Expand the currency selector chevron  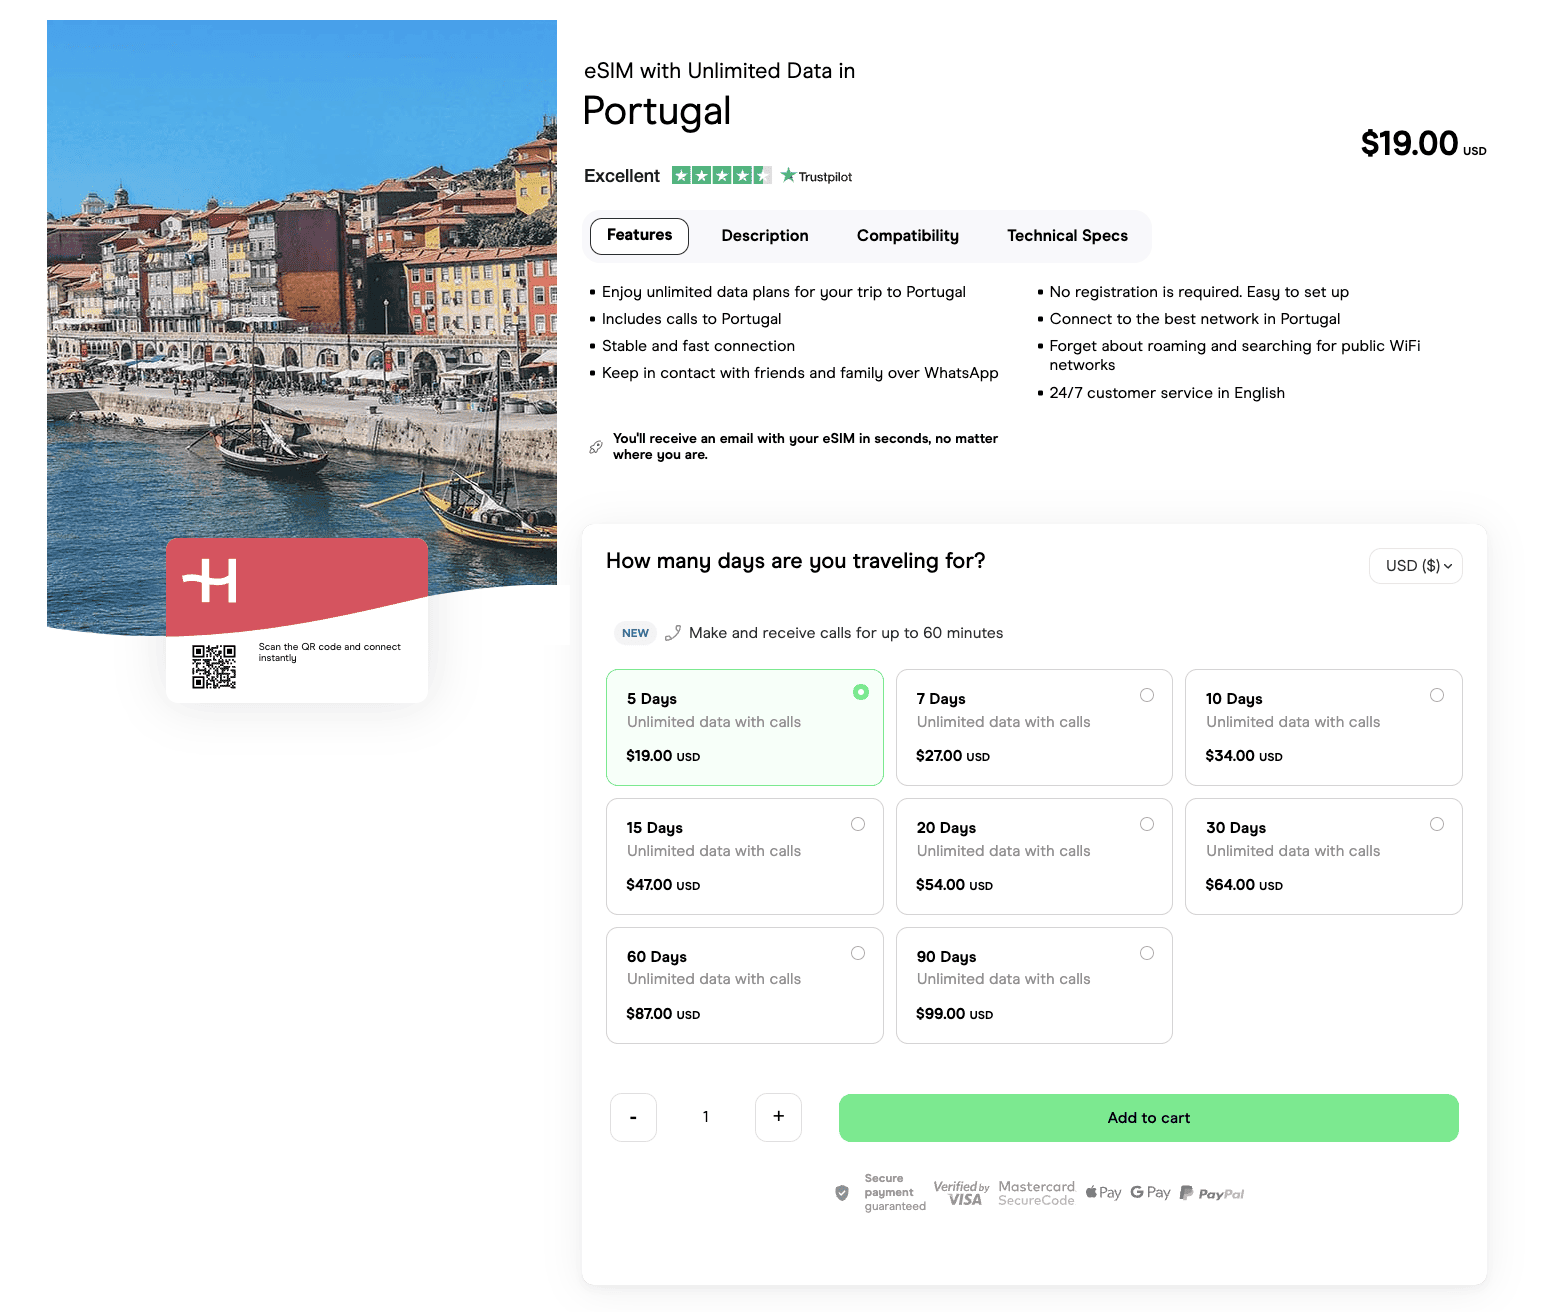point(1447,566)
